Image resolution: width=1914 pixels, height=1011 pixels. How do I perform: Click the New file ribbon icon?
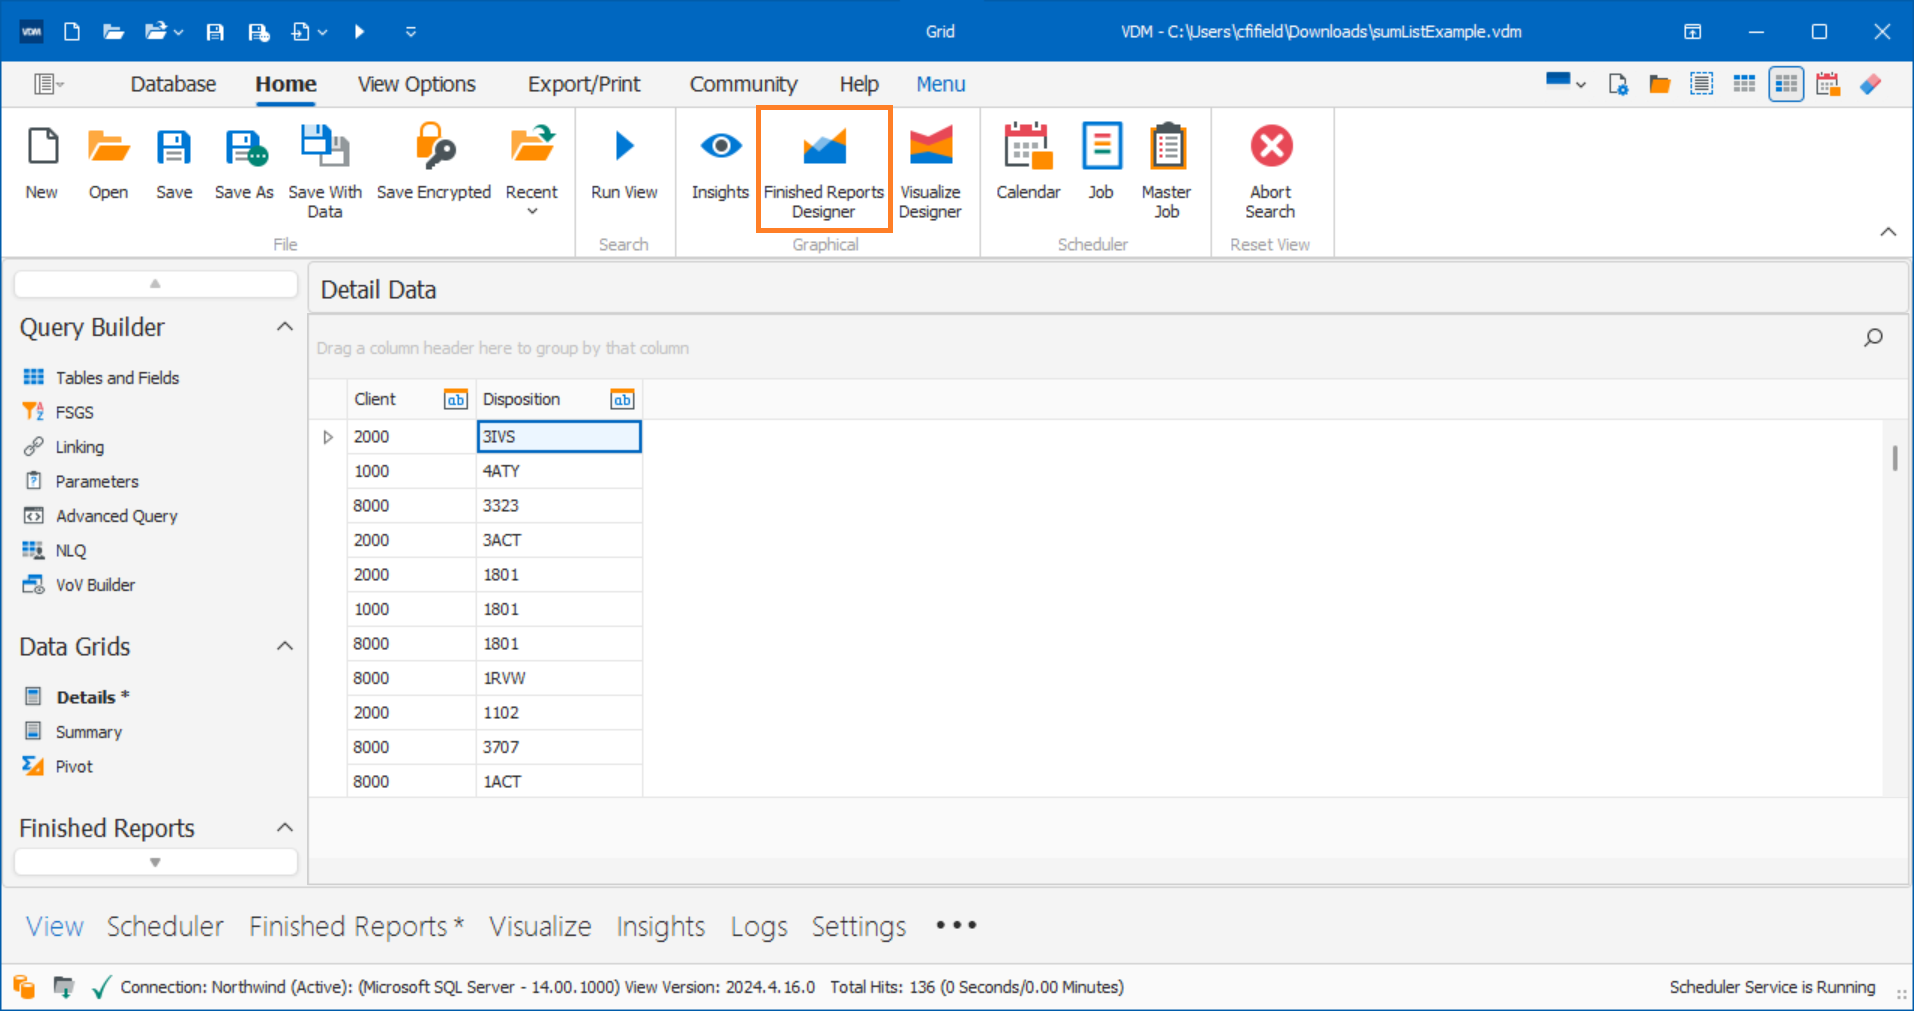click(x=42, y=147)
